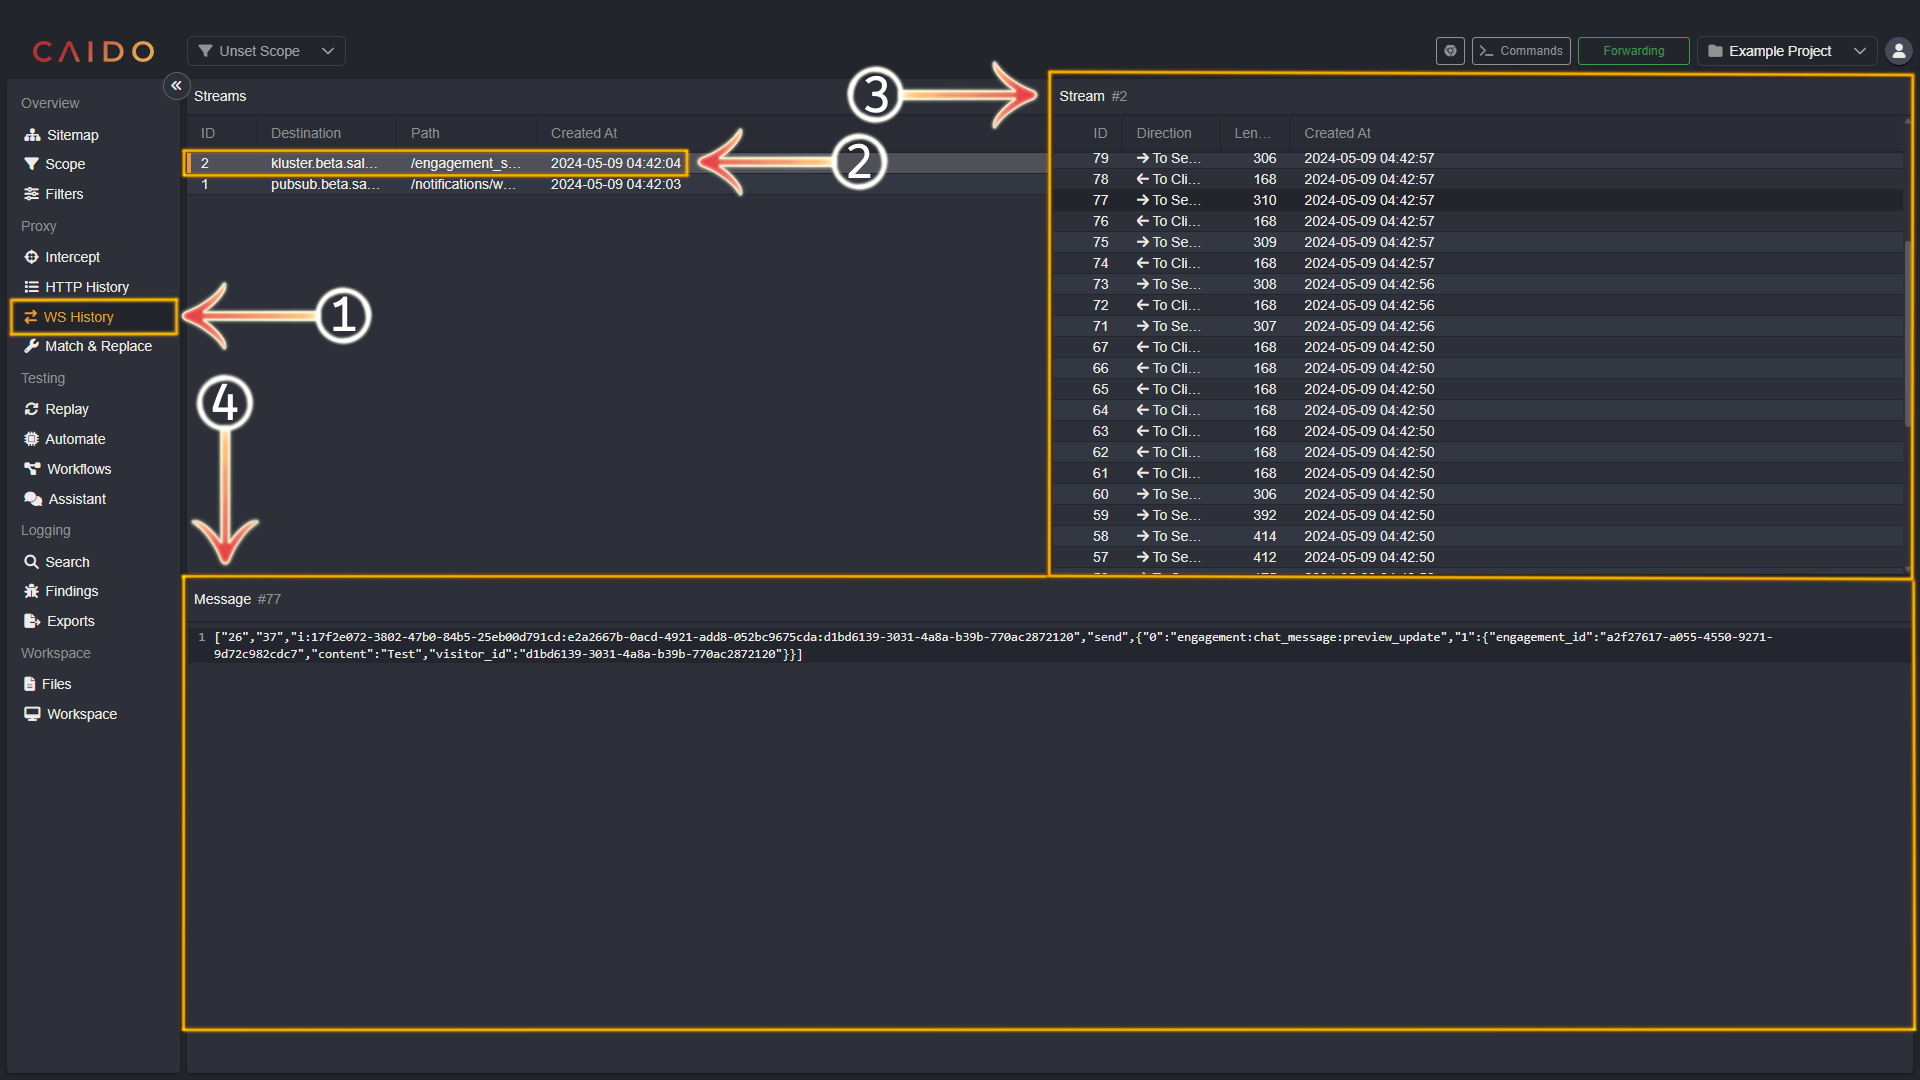Select the HTTP History menu item
Image resolution: width=1920 pixels, height=1080 pixels.
86,286
